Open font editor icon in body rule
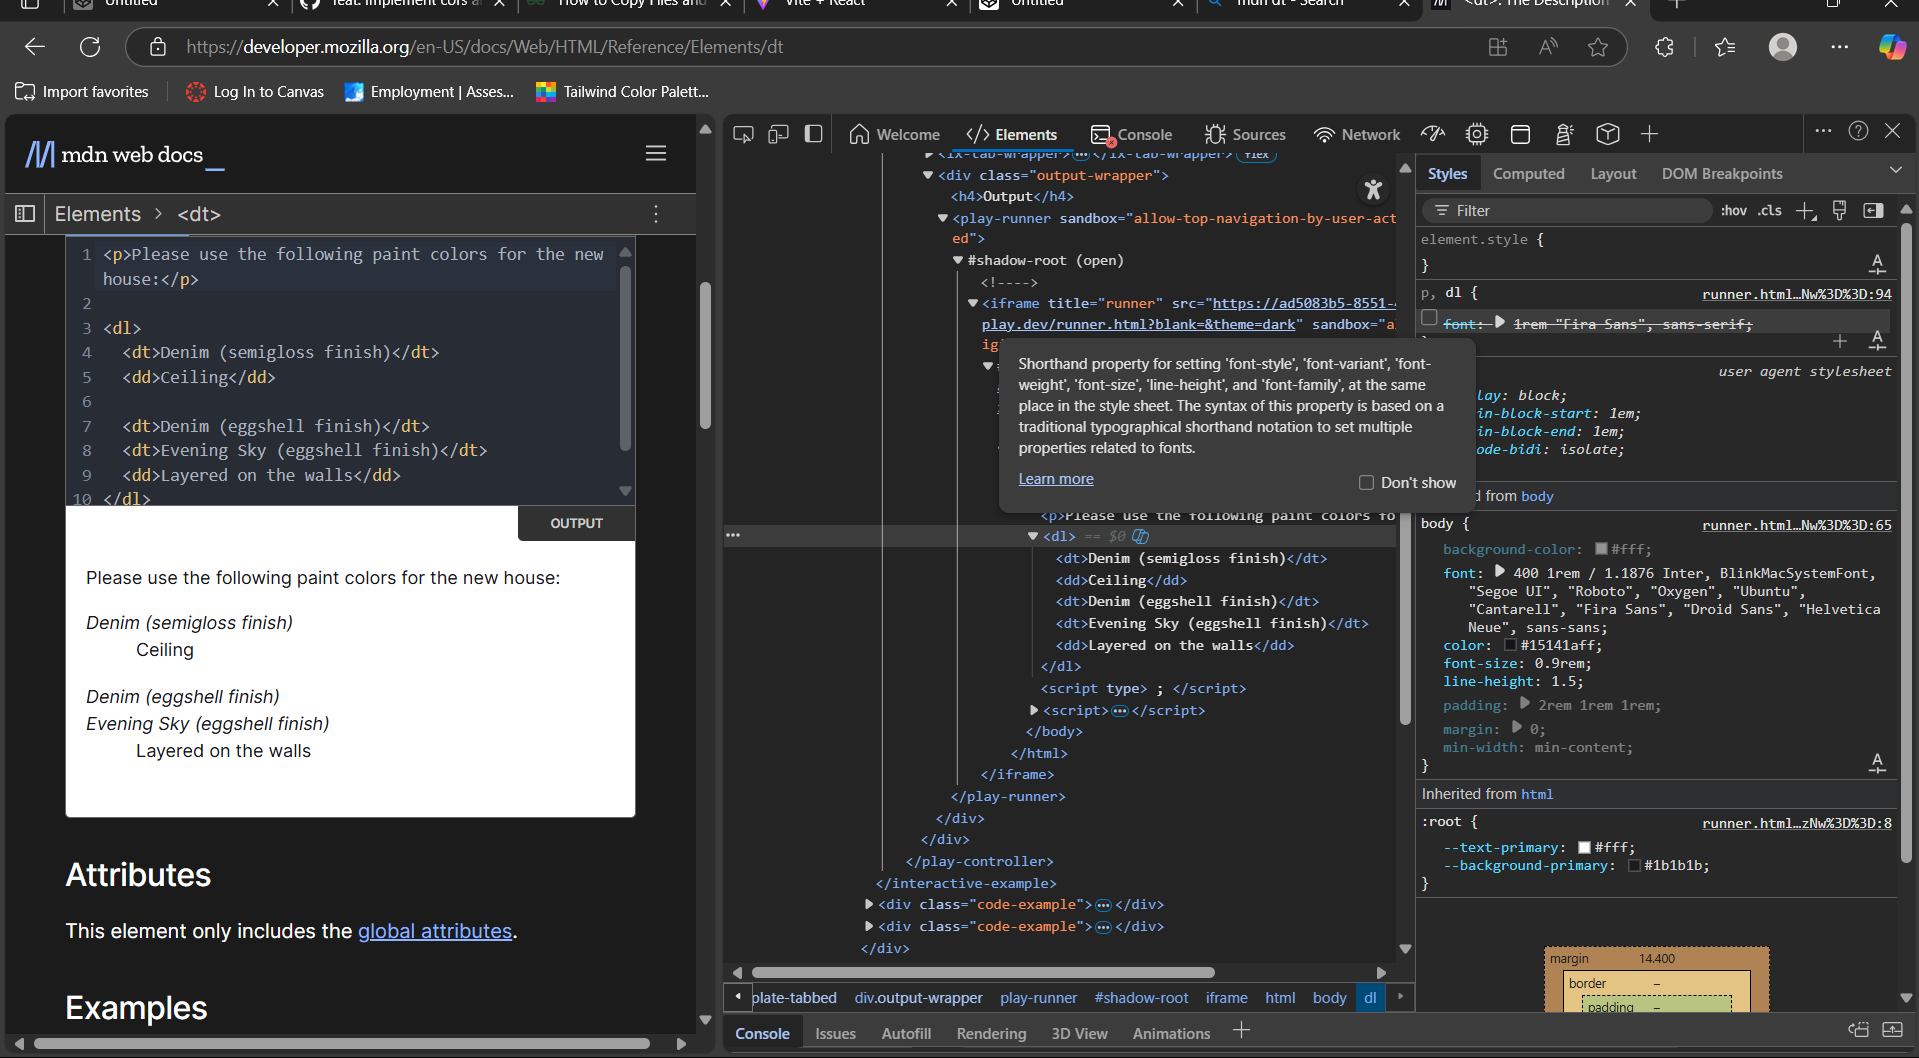Screen dimensions: 1919x1058 click(1877, 763)
